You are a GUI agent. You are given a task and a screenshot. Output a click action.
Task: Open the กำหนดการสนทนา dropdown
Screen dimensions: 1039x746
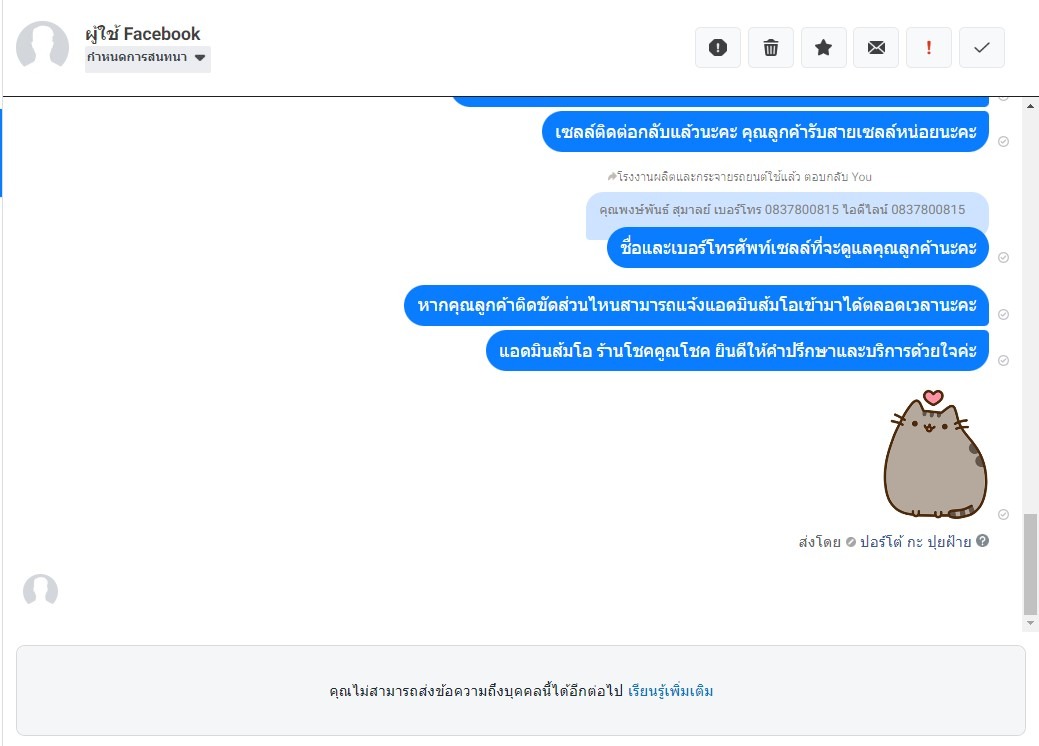[148, 58]
